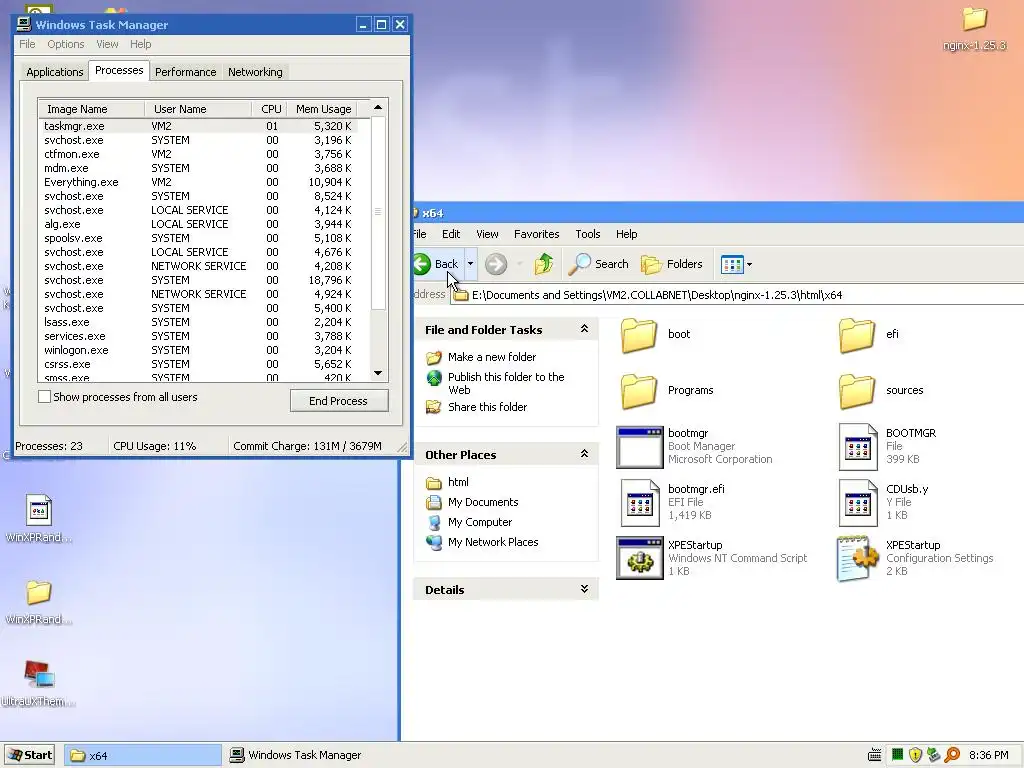This screenshot has width=1024, height=768.
Task: Click the Start button
Action: tap(31, 755)
